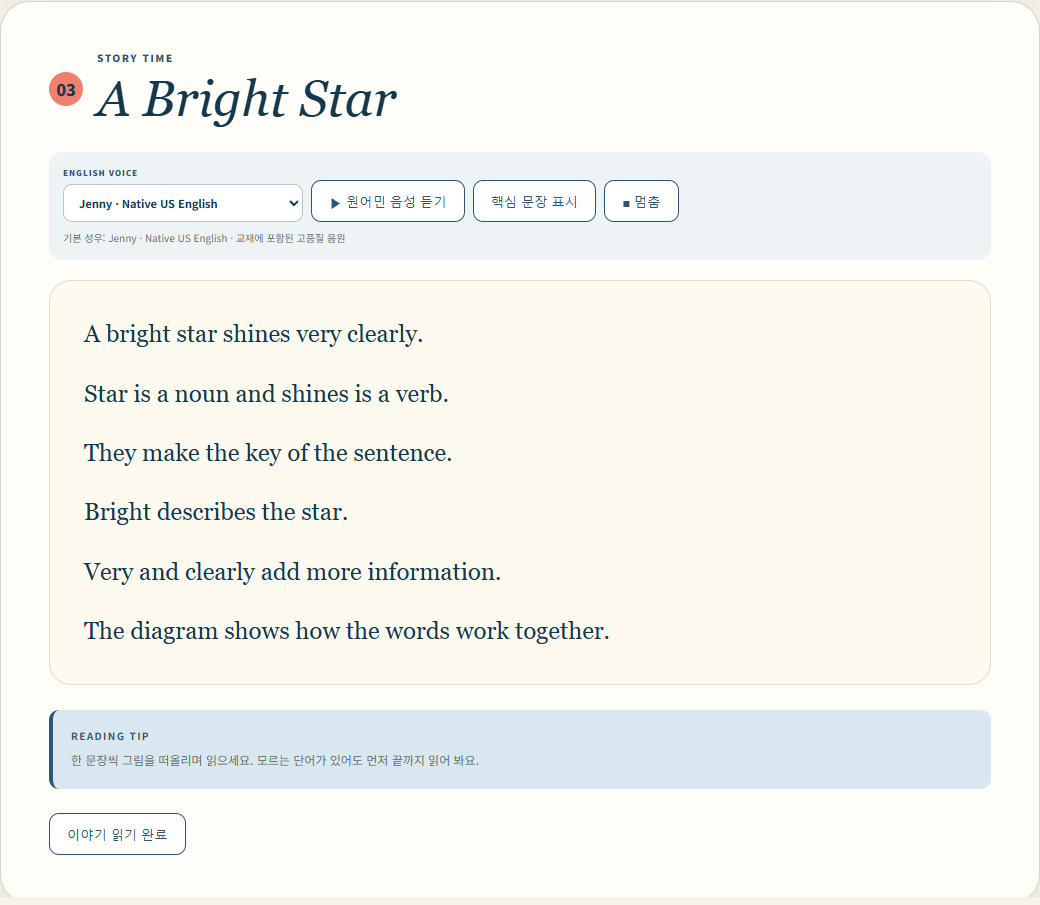Select sentence "A bright star shines very clearly."

(253, 334)
